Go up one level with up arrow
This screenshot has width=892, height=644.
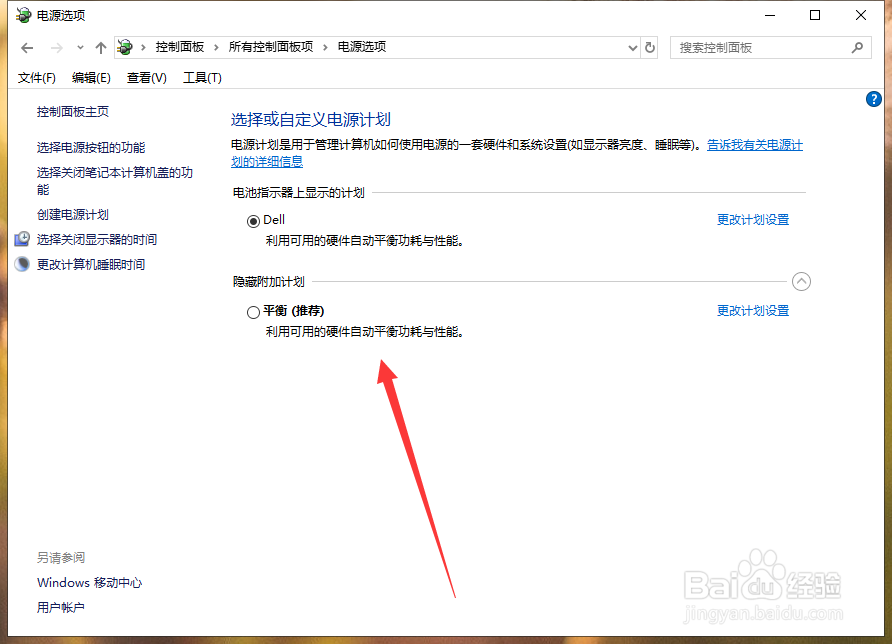pyautogui.click(x=101, y=48)
